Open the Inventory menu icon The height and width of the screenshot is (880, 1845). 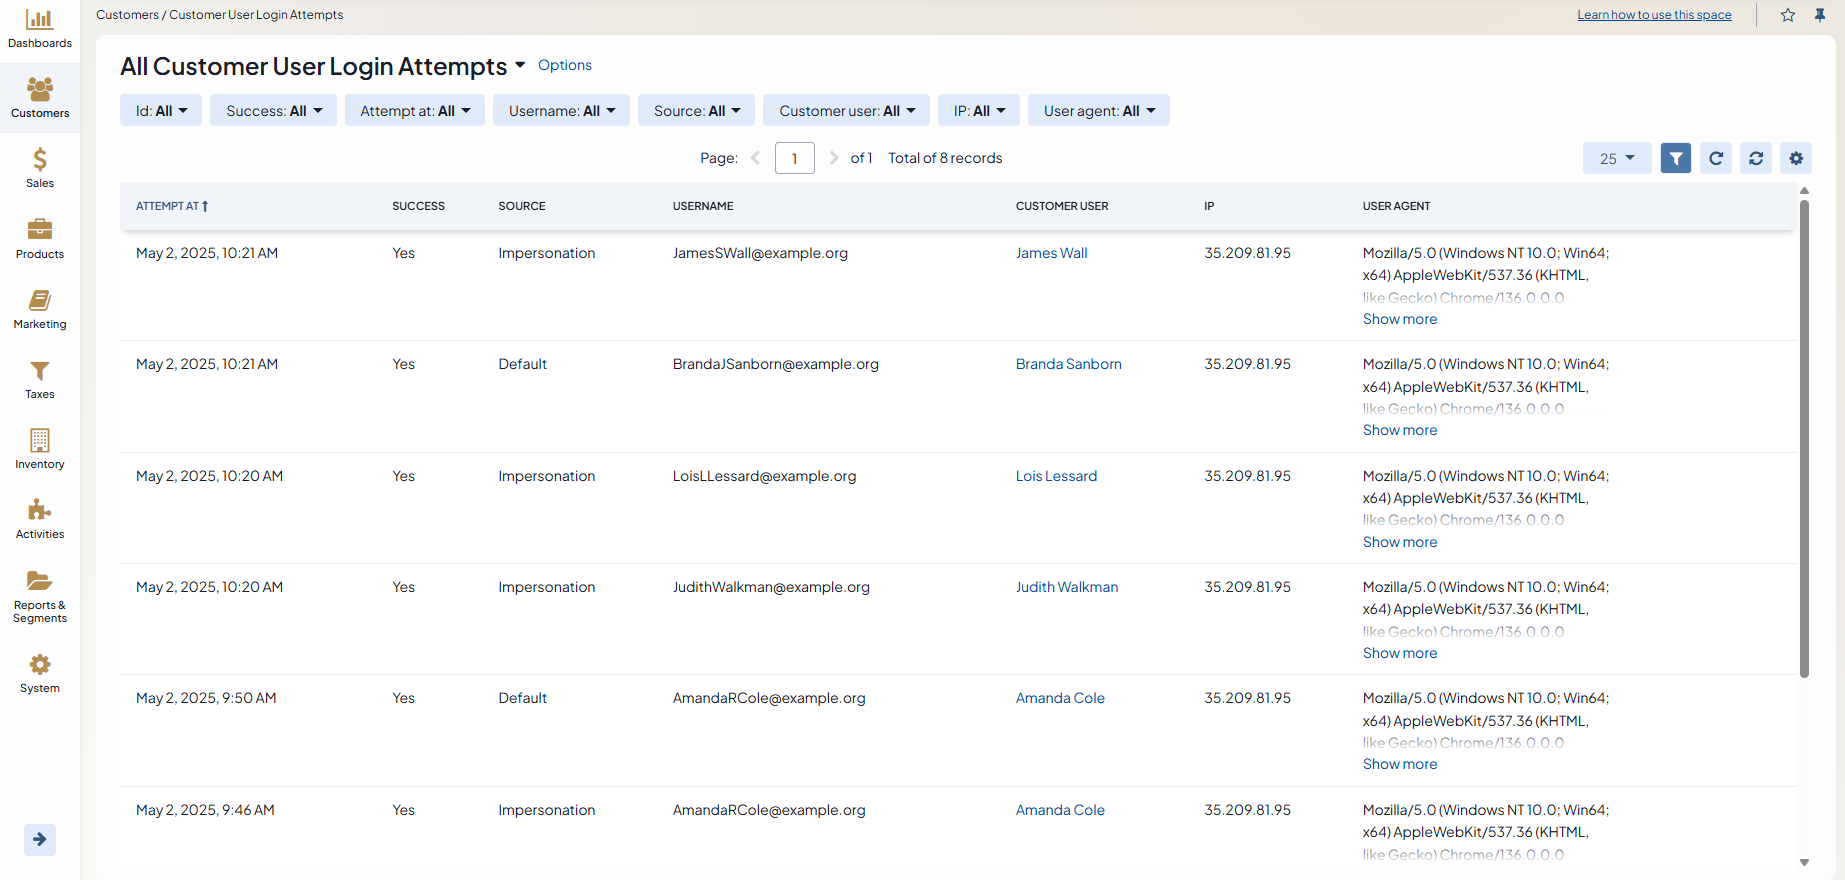(40, 448)
